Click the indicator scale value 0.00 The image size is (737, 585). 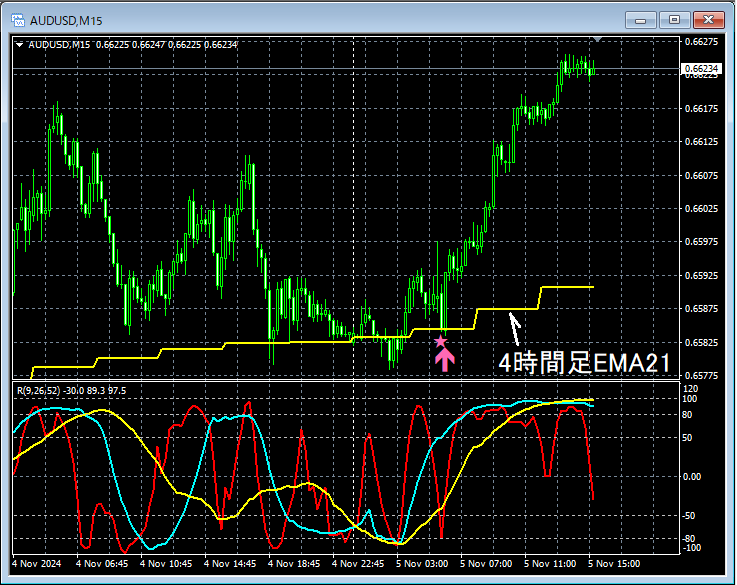click(x=692, y=476)
